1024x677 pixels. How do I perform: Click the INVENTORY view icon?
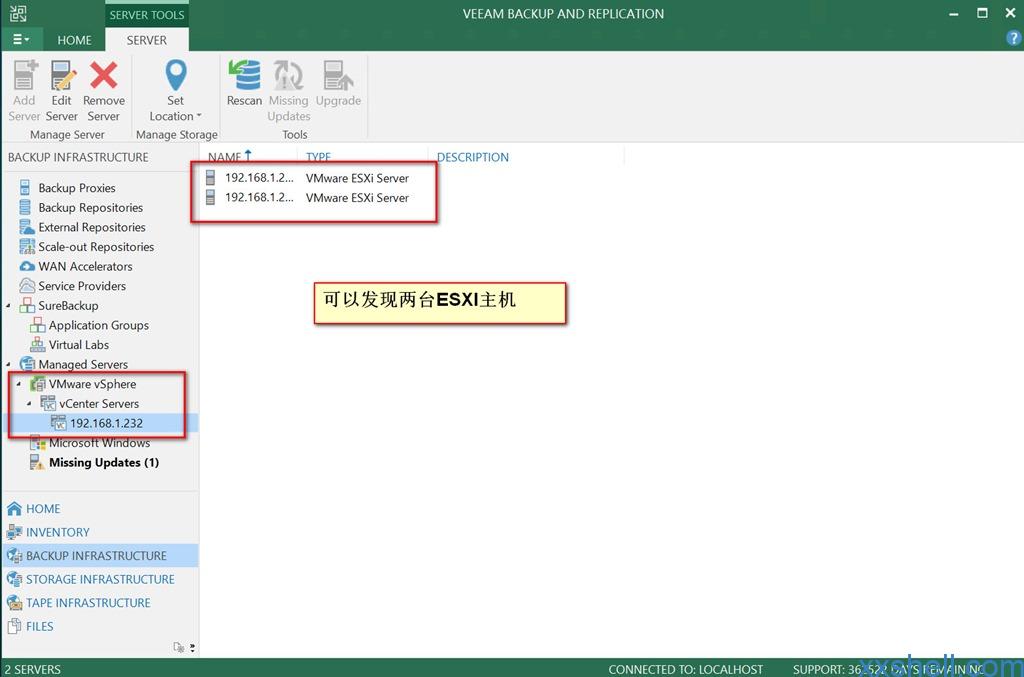tap(14, 532)
